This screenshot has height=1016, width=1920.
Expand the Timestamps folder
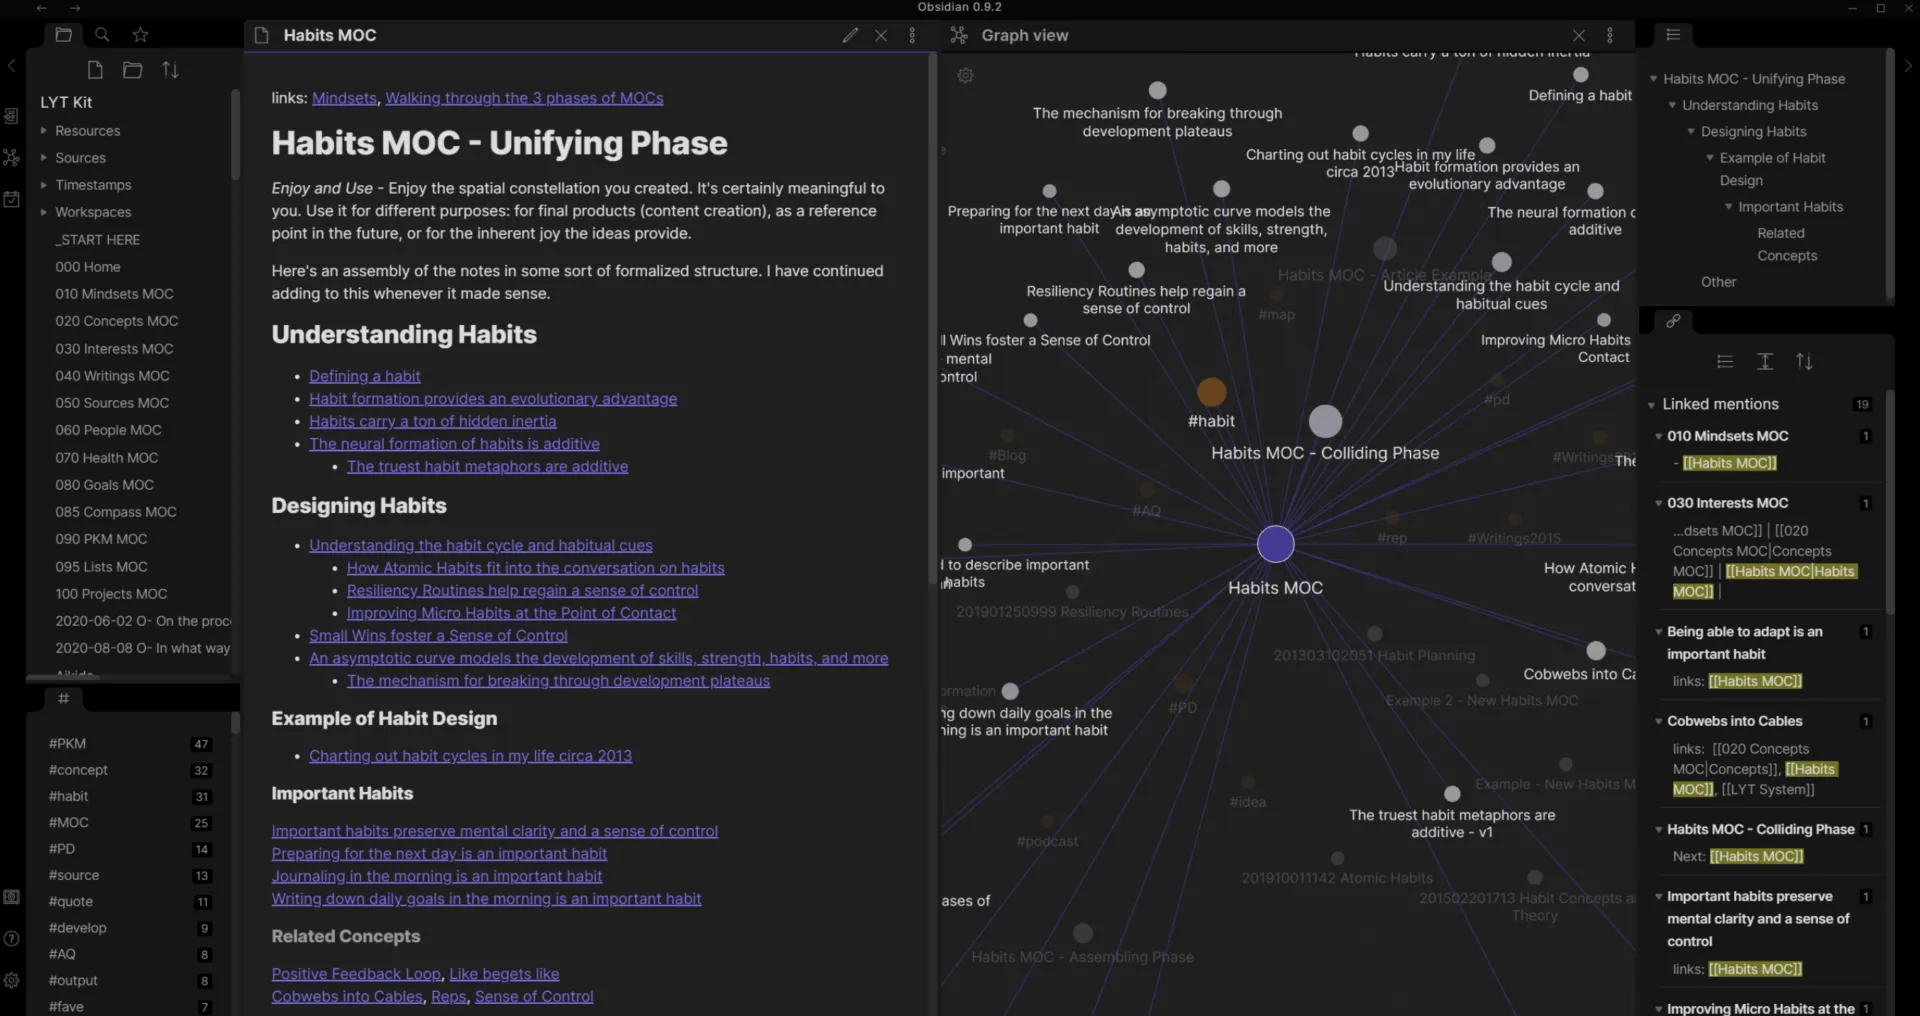(44, 185)
